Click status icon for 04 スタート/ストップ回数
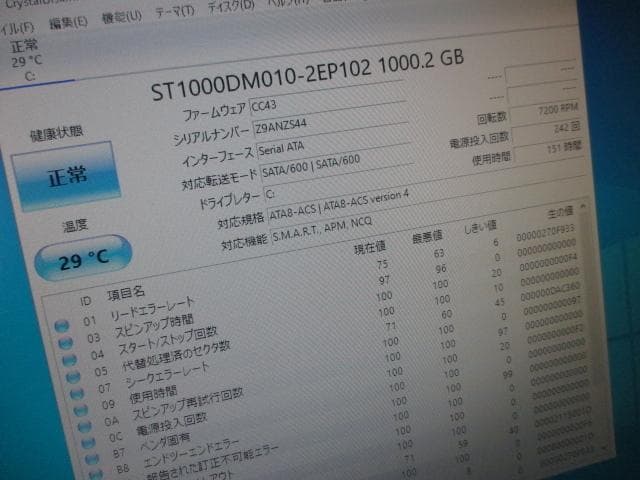Screen dimensions: 640x480 [x=69, y=360]
